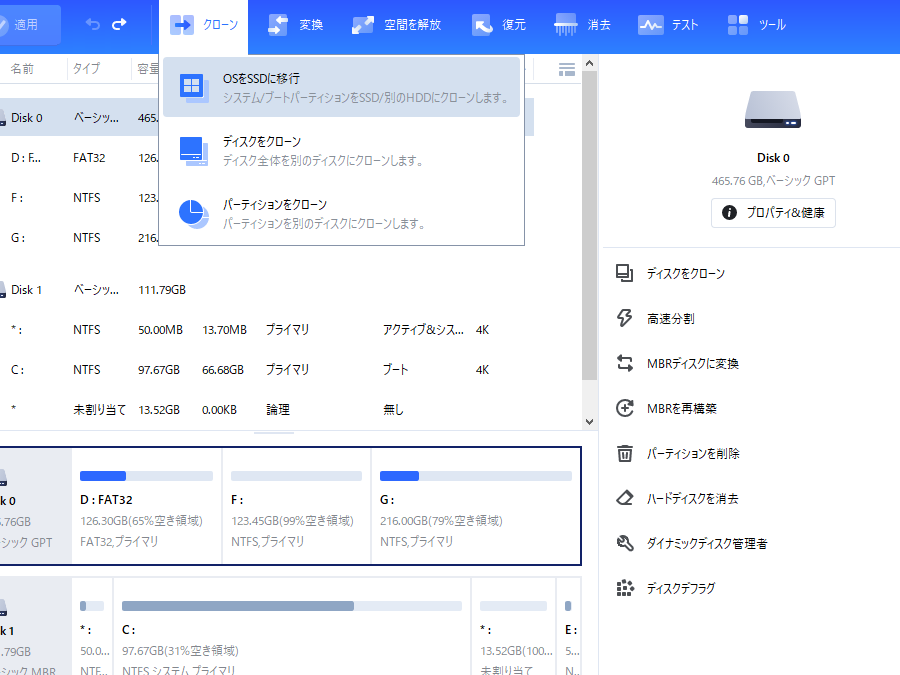The width and height of the screenshot is (900, 675).
Task: Click the list view options icon
Action: [567, 69]
